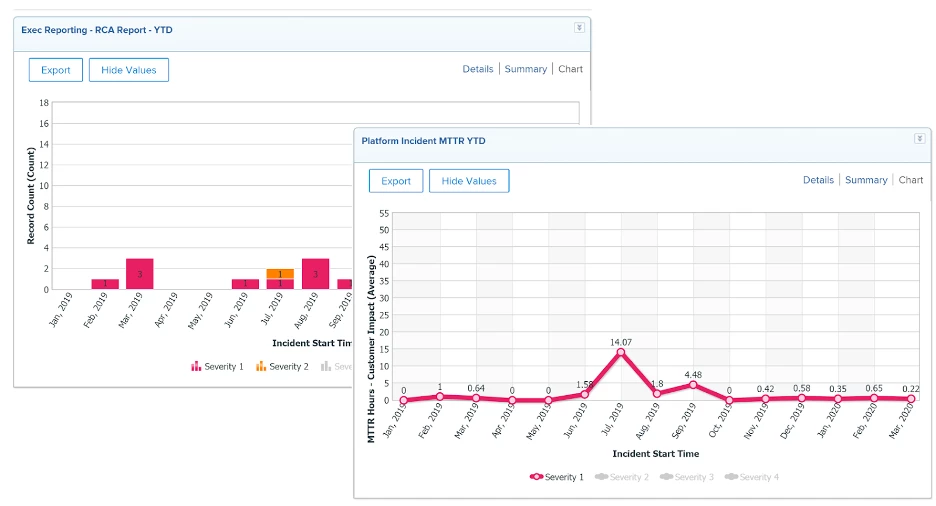
Task: Open Summary view in the RCA Report panel
Action: coord(525,69)
